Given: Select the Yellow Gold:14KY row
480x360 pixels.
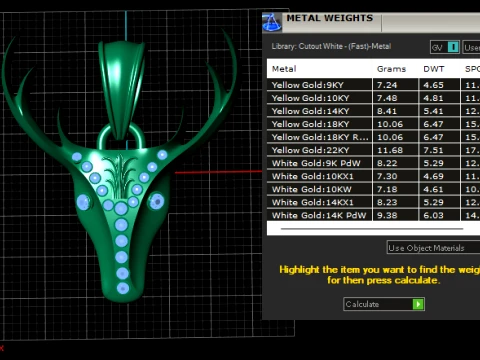Looking at the screenshot, I should tap(373, 111).
